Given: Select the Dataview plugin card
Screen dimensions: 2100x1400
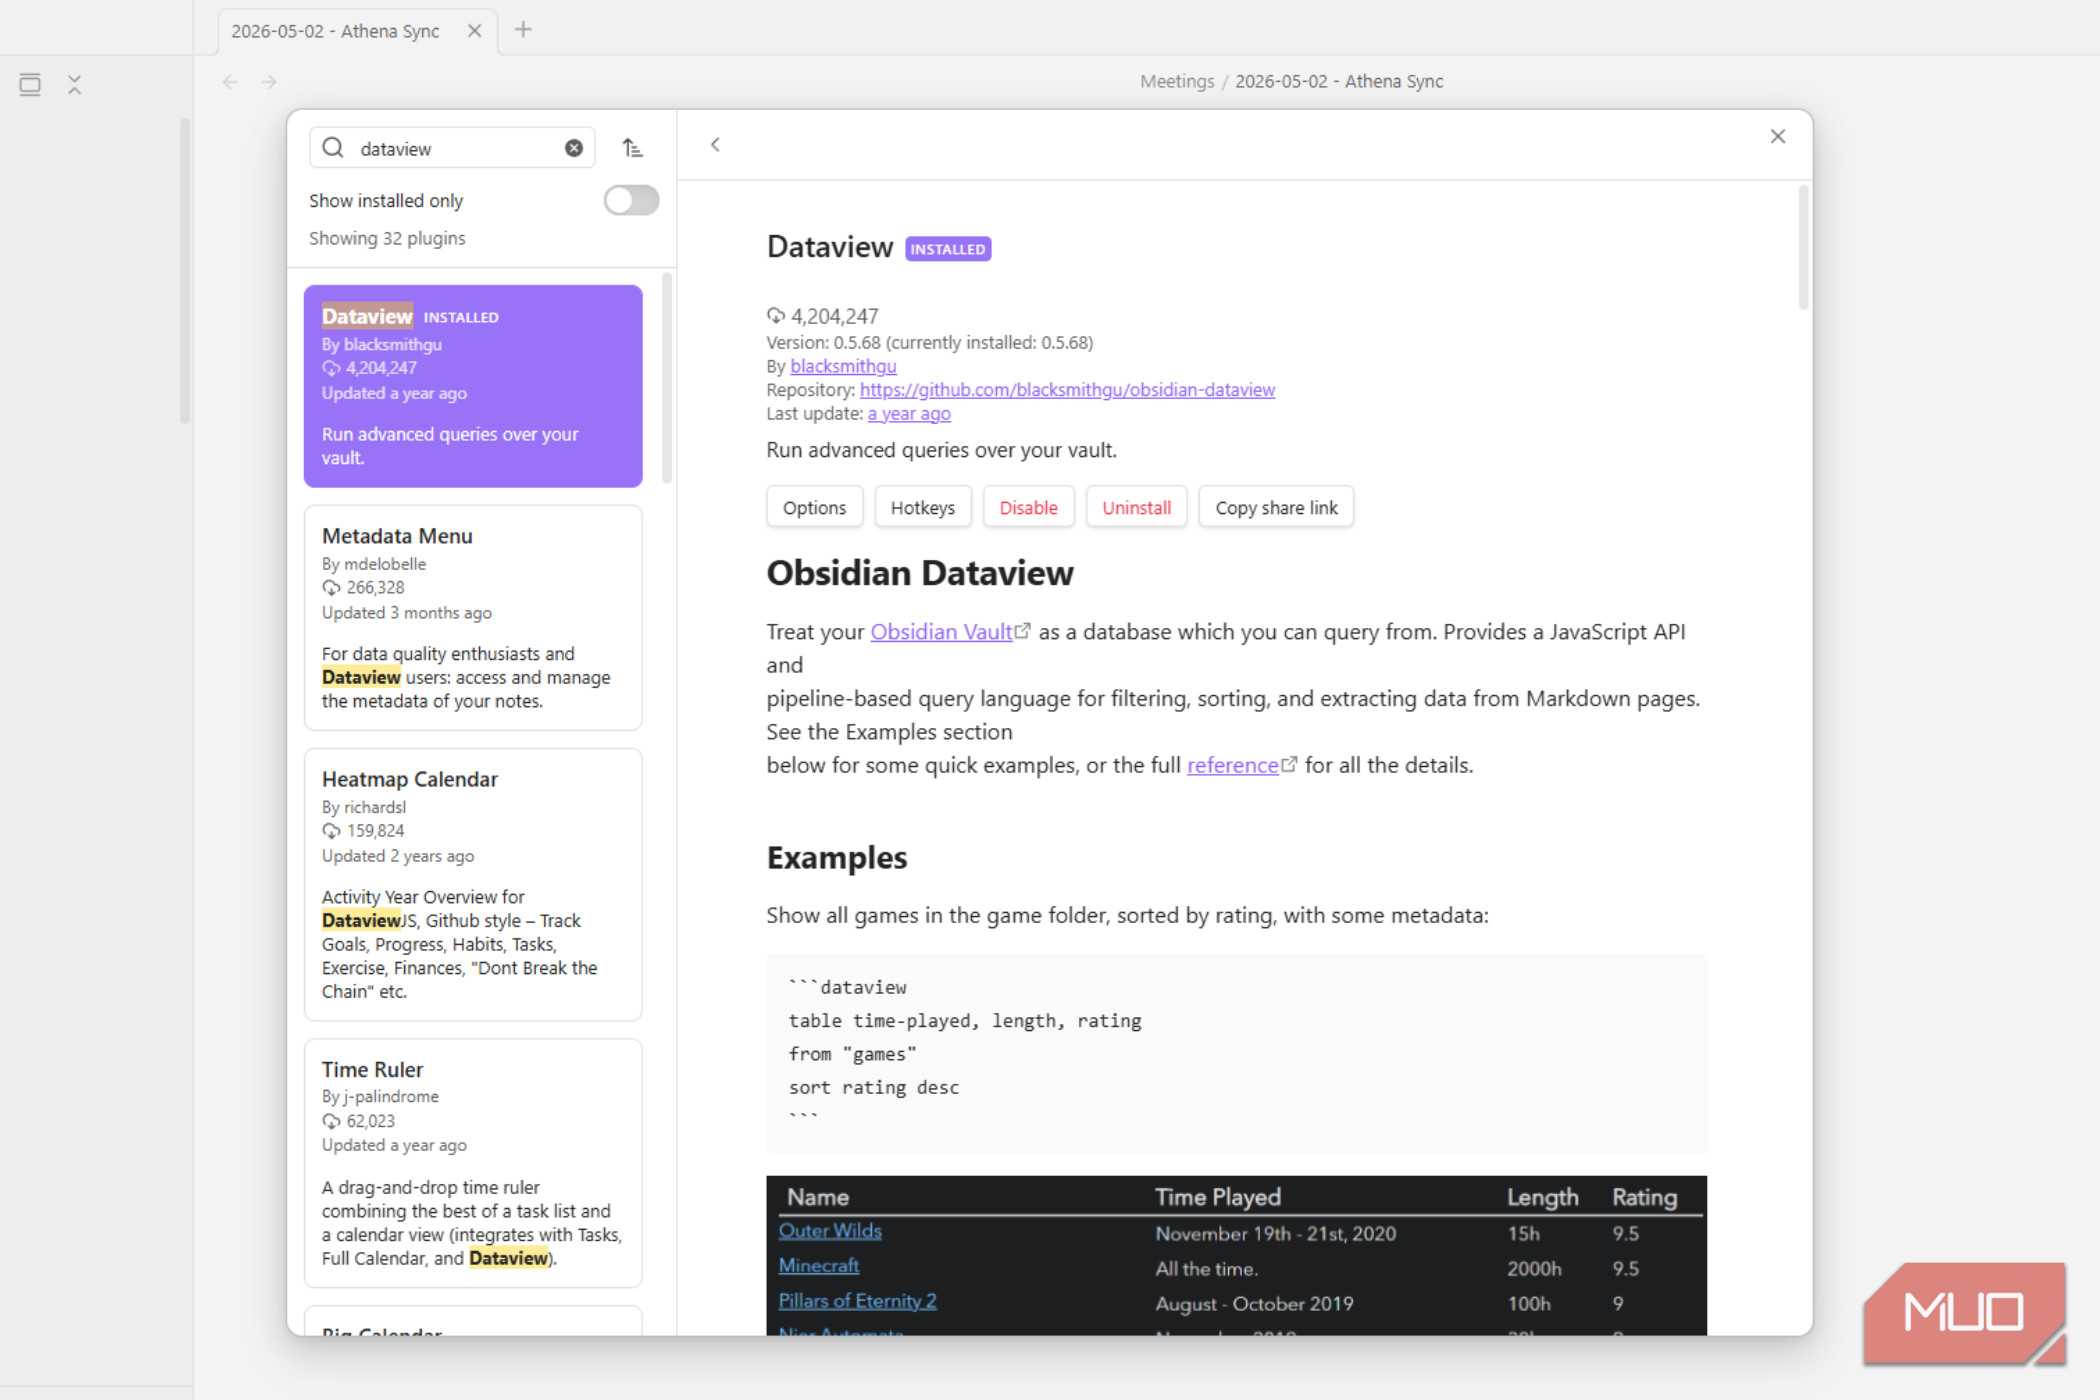Looking at the screenshot, I should tap(473, 386).
